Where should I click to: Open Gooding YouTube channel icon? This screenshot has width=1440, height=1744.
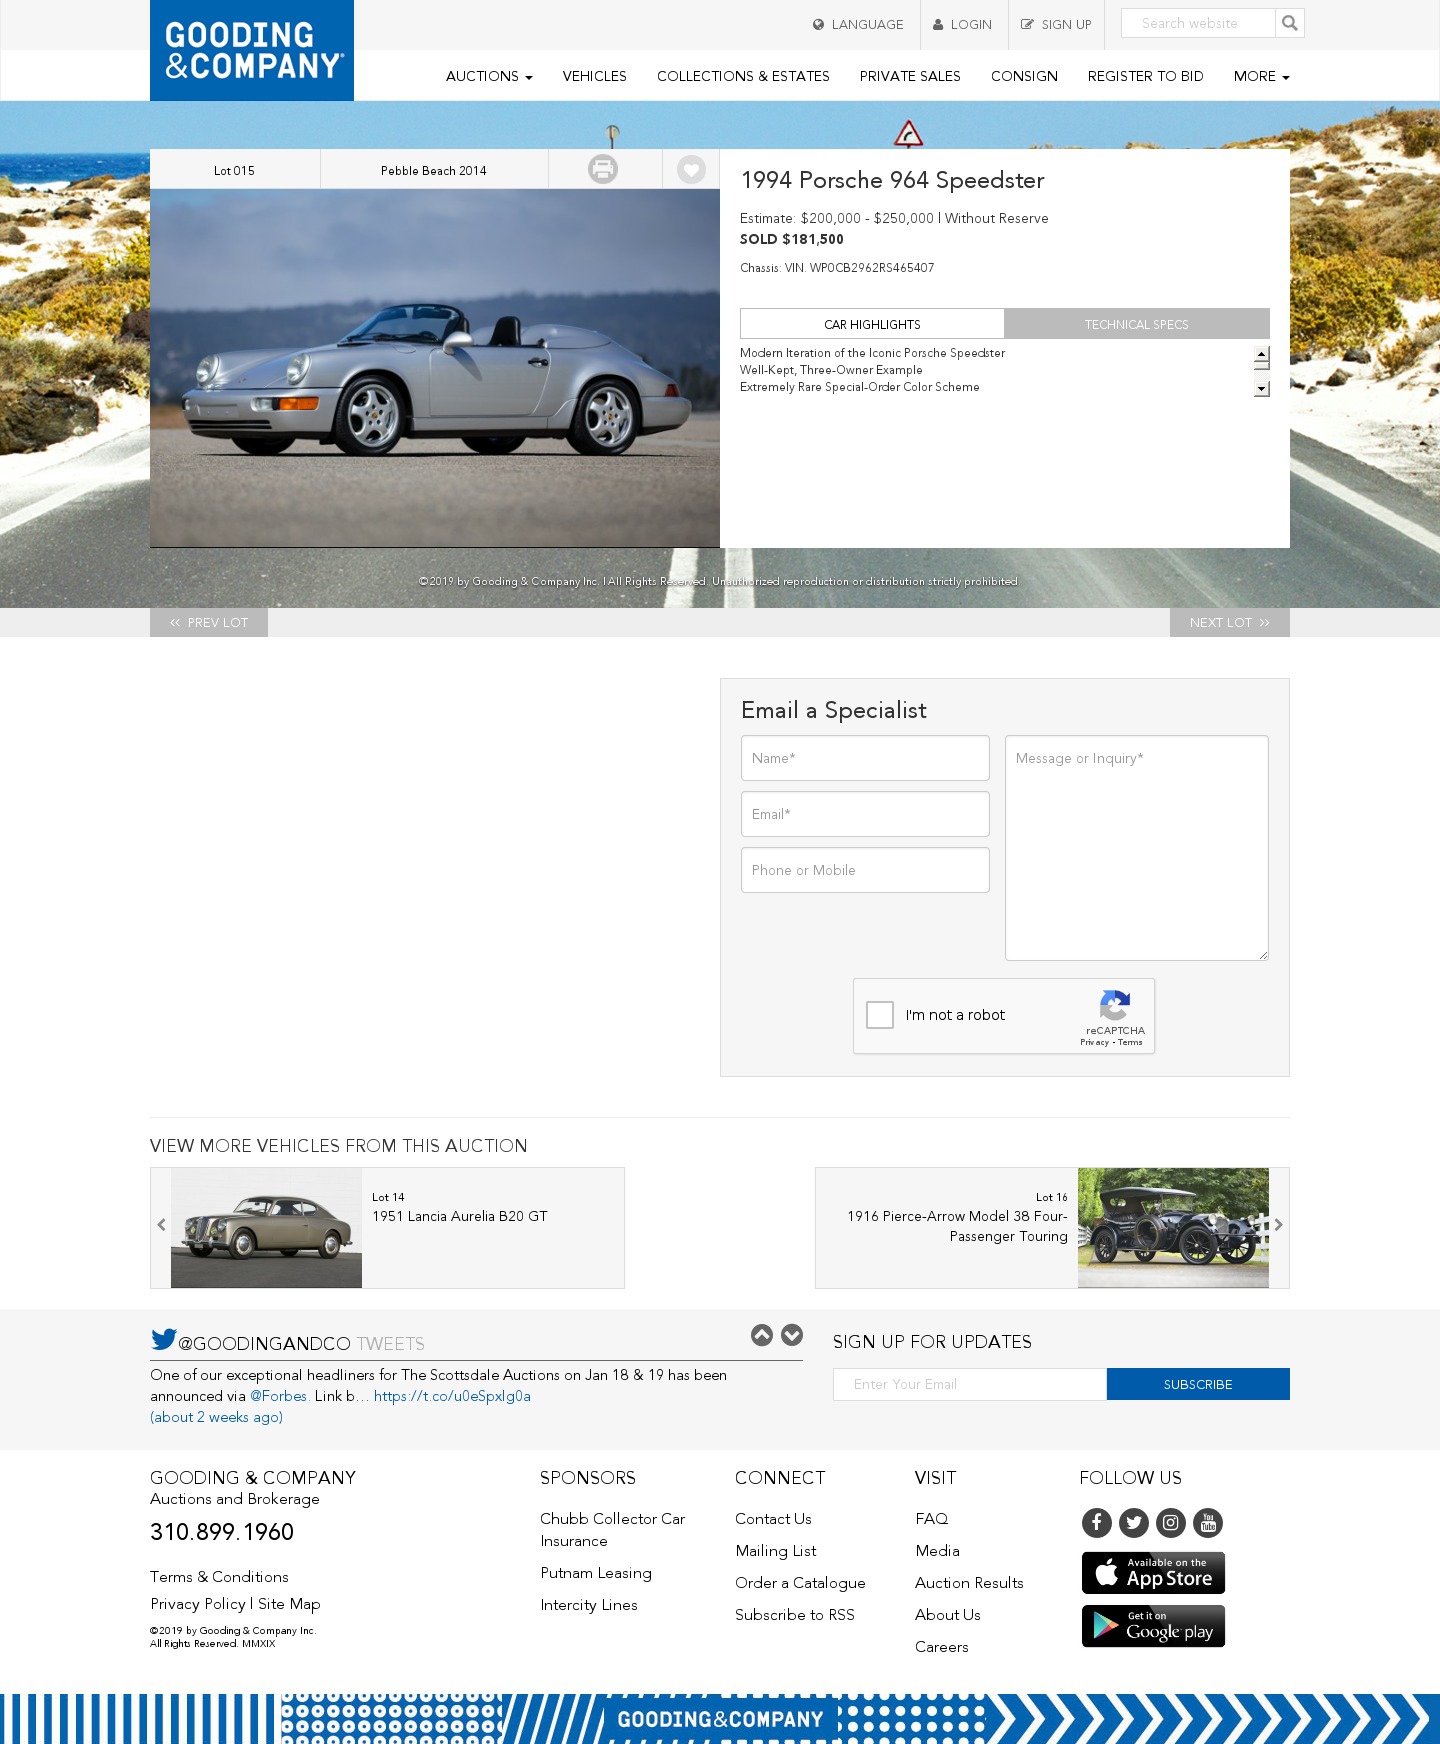[x=1208, y=1523]
